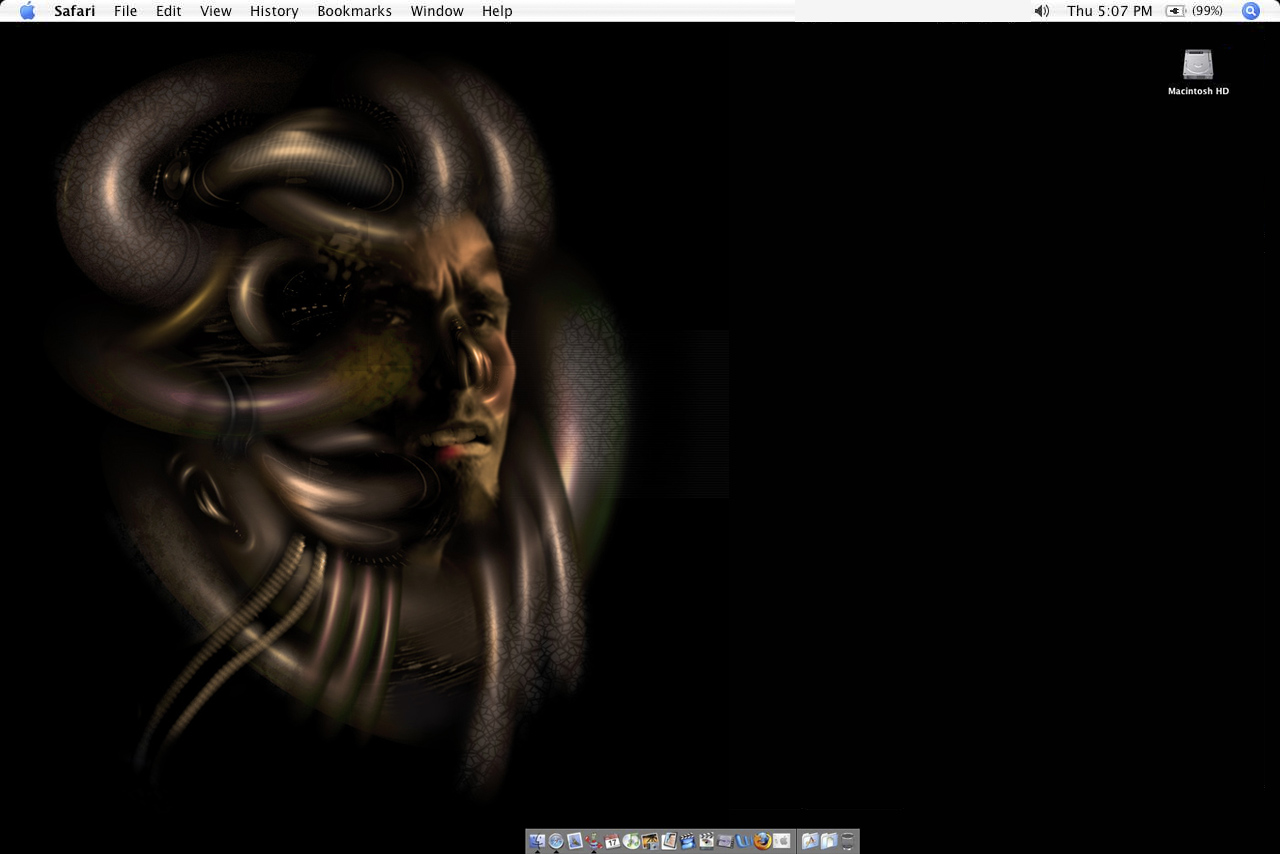Image resolution: width=1280 pixels, height=854 pixels.
Task: Launch Mail from the dock
Action: [575, 841]
